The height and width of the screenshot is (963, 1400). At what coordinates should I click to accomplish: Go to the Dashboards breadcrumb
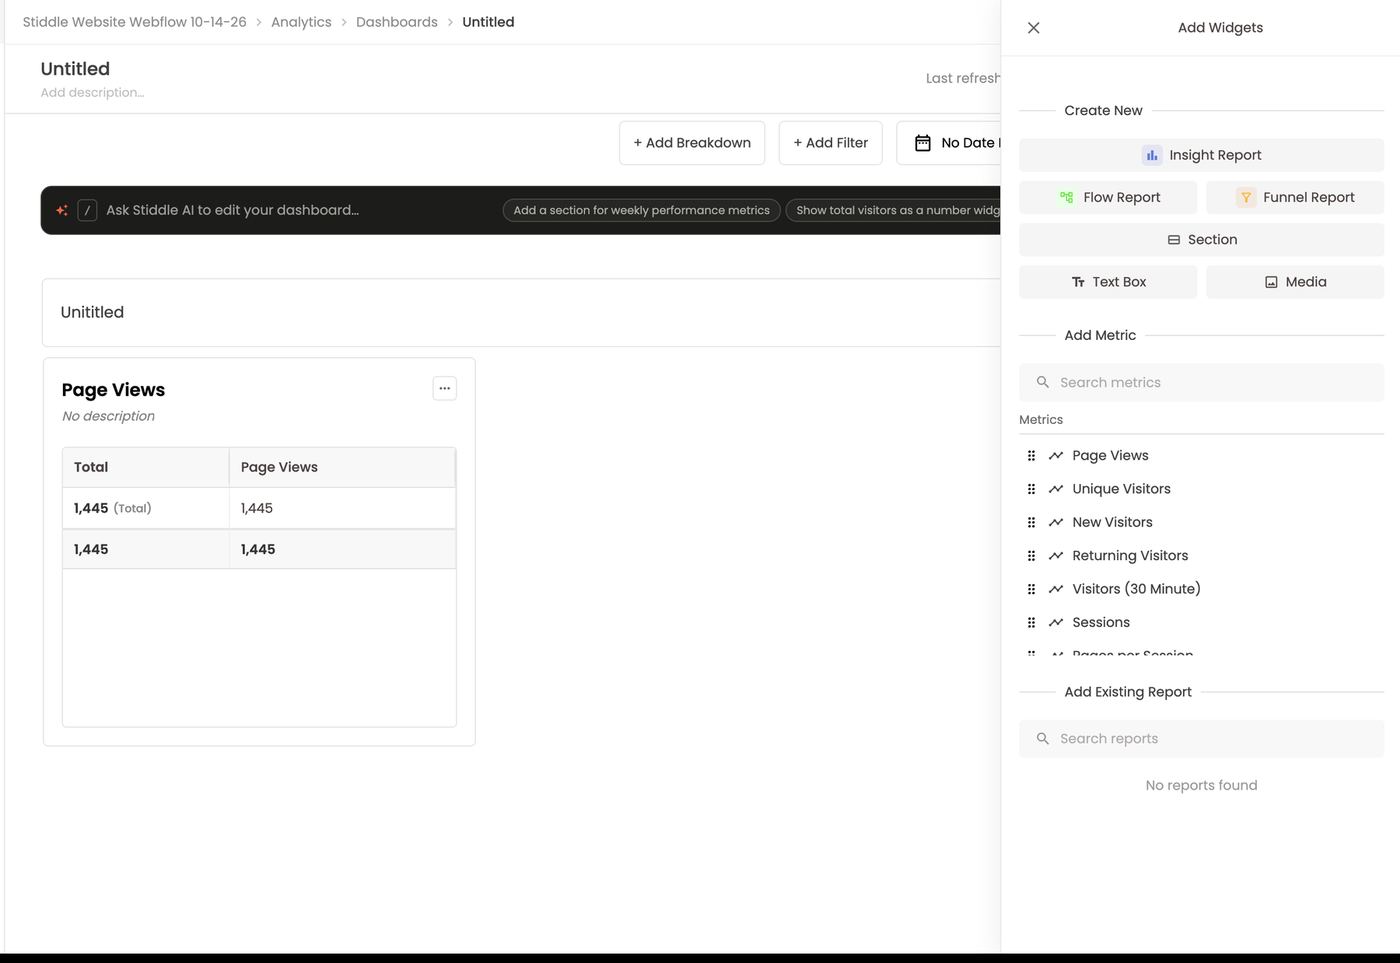397,22
